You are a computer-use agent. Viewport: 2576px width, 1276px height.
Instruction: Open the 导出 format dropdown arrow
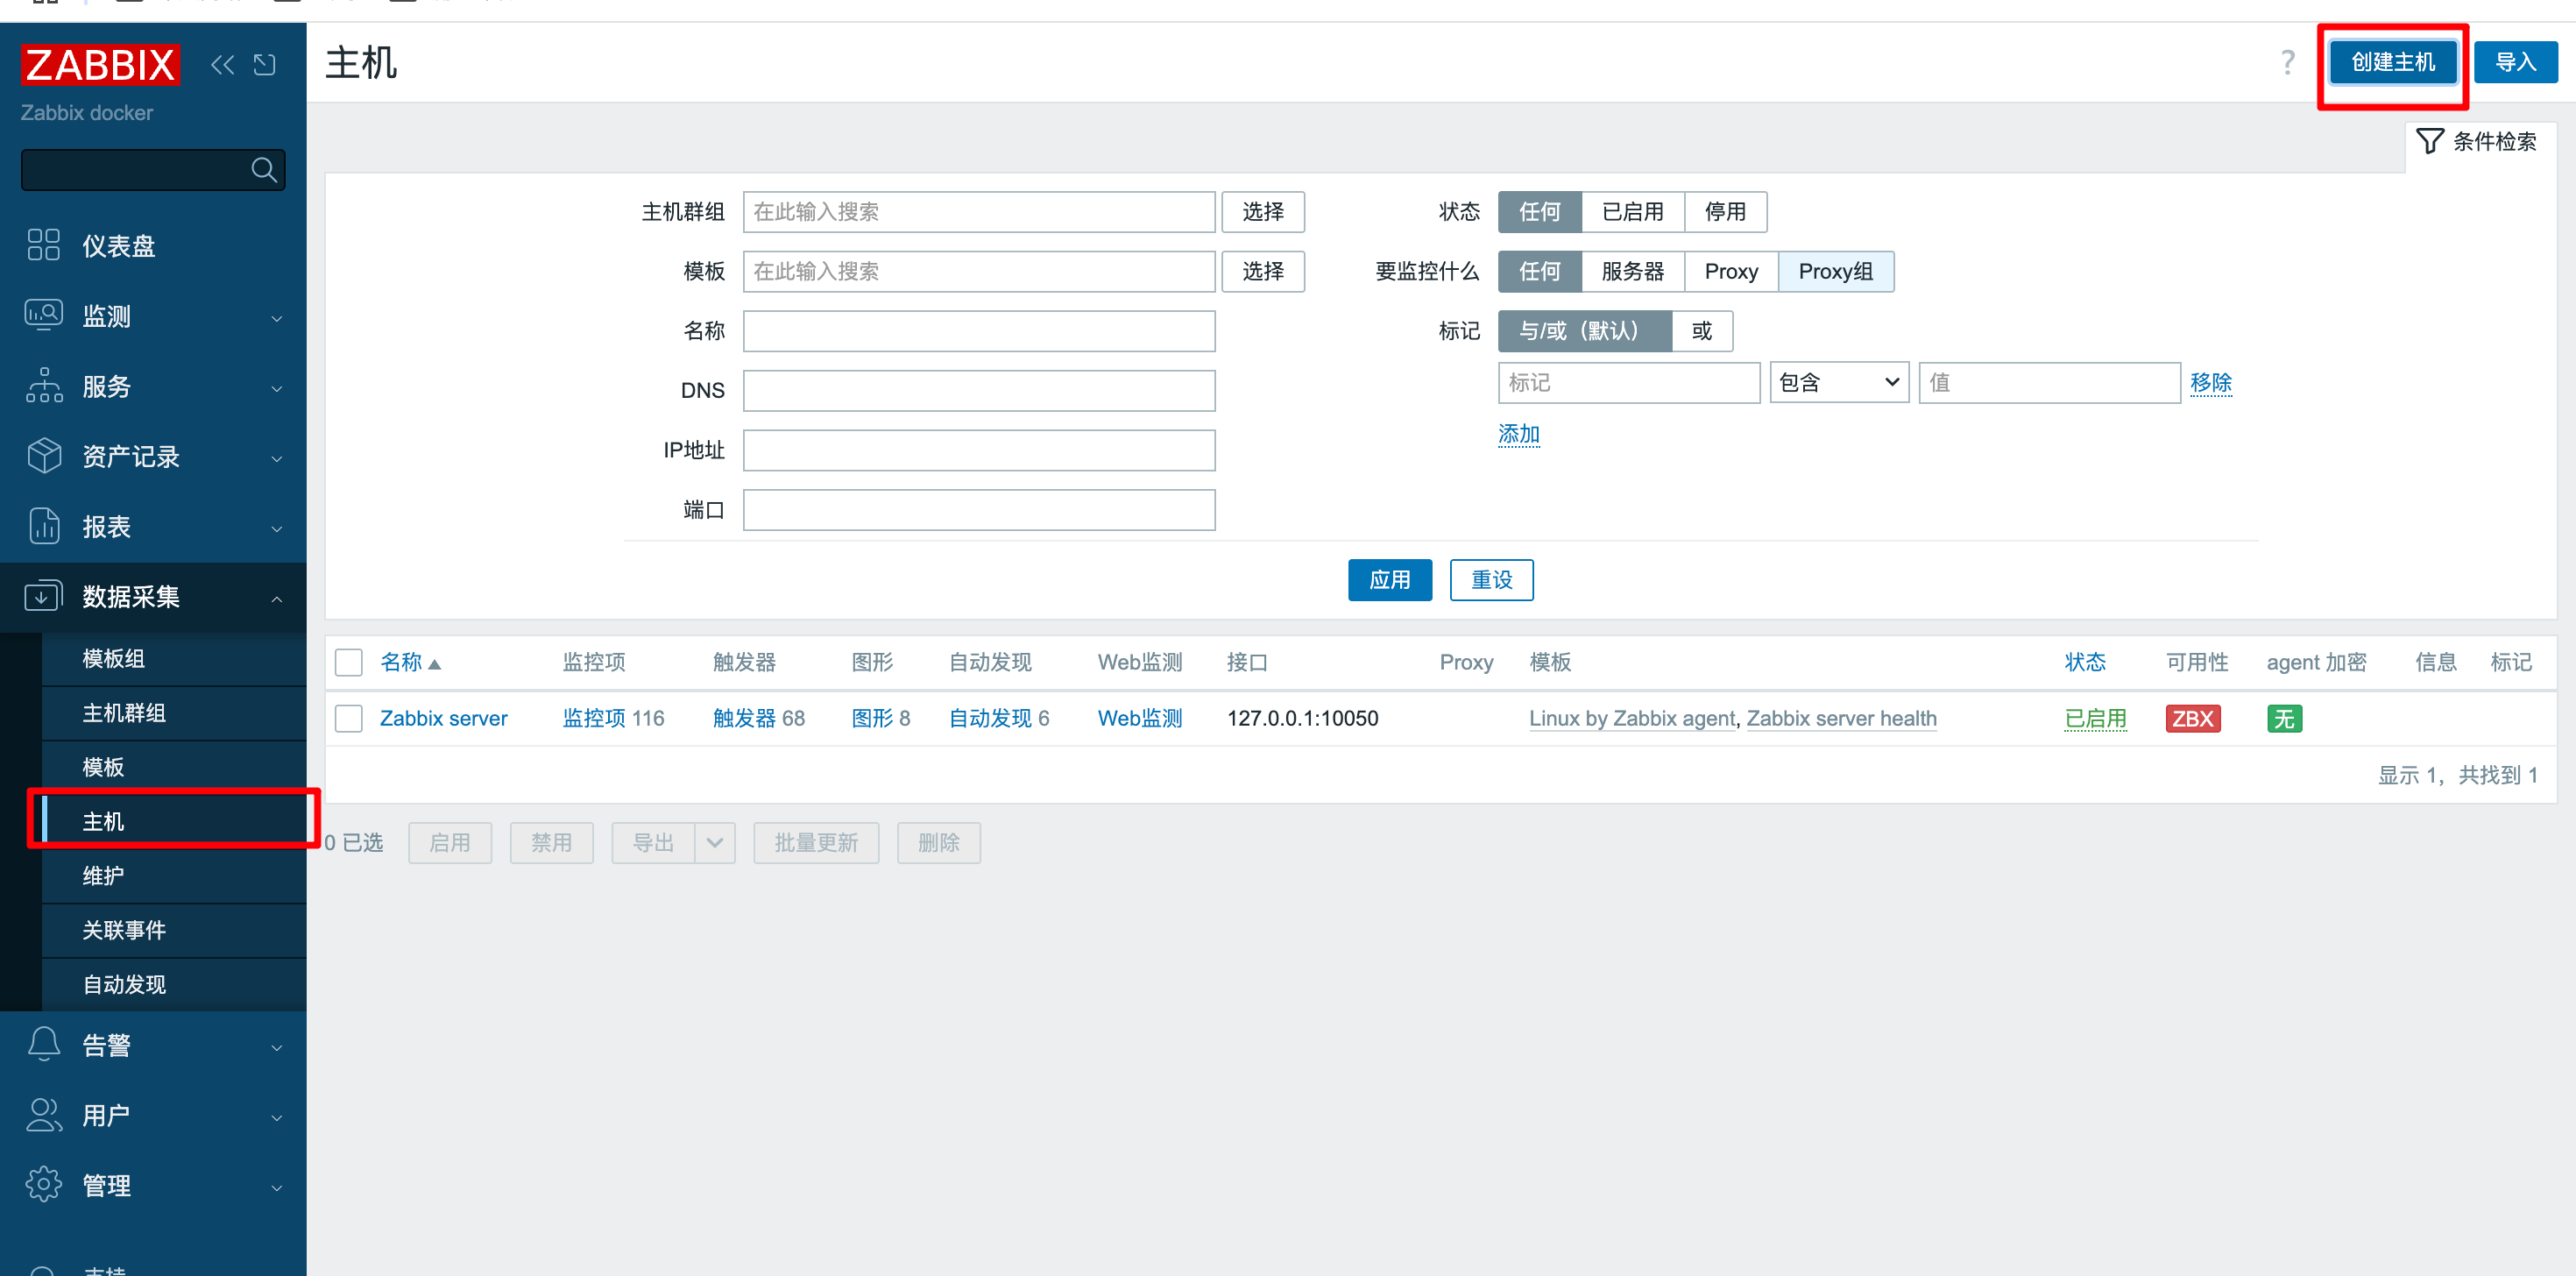coord(714,843)
